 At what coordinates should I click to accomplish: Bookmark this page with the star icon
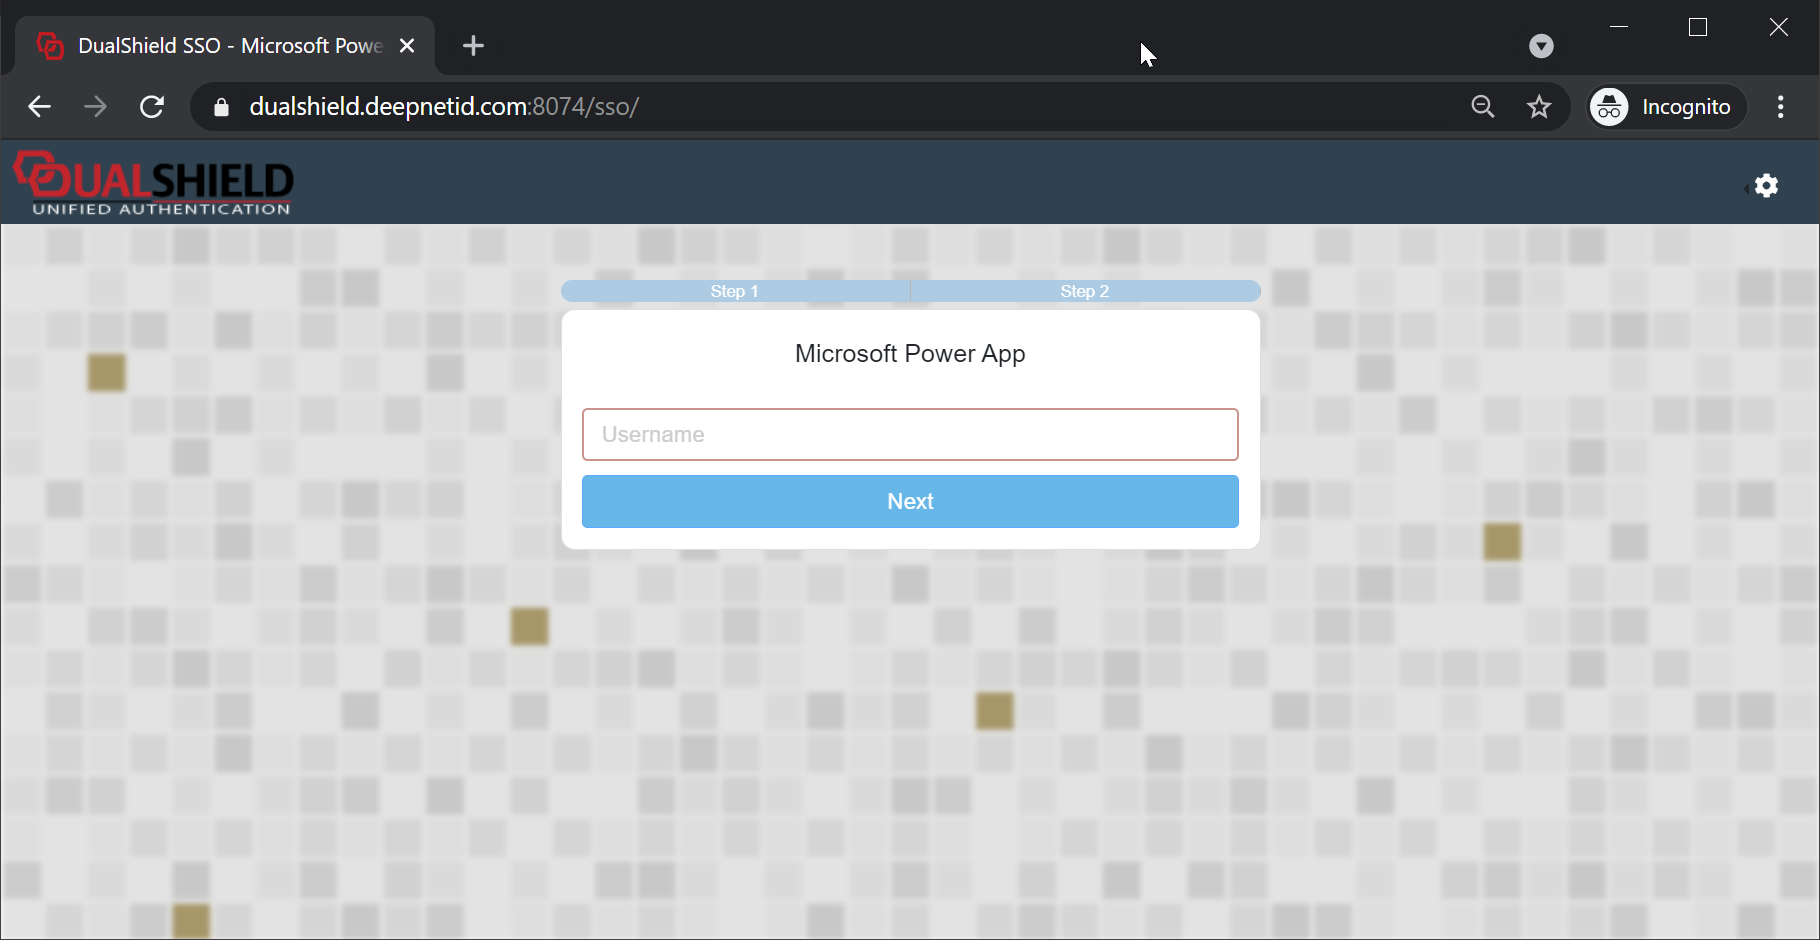pos(1538,107)
